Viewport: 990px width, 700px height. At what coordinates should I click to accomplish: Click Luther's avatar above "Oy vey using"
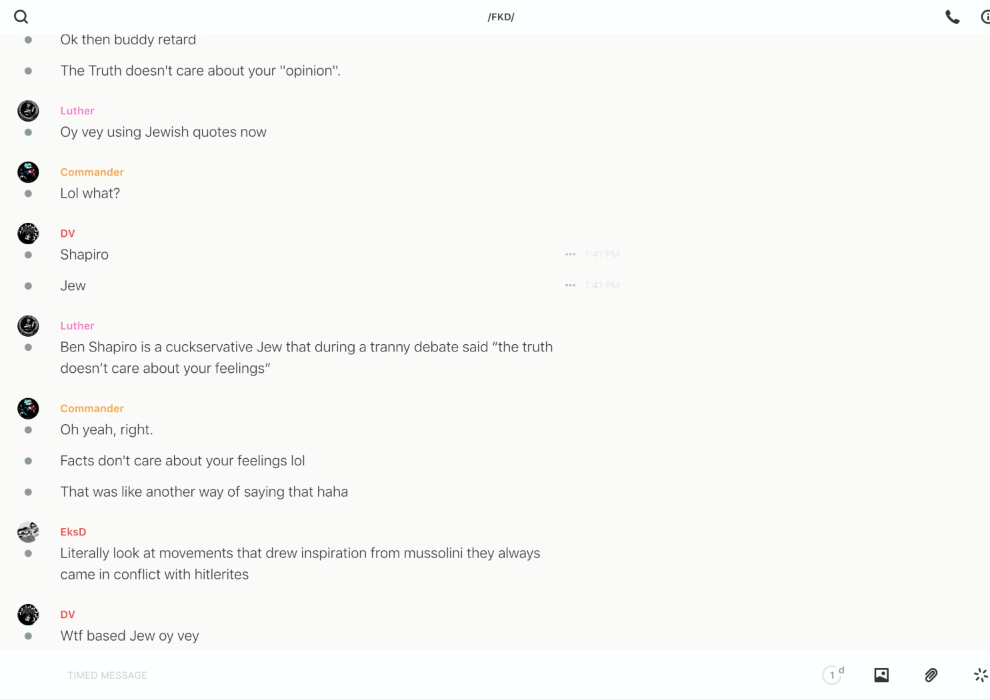point(28,111)
